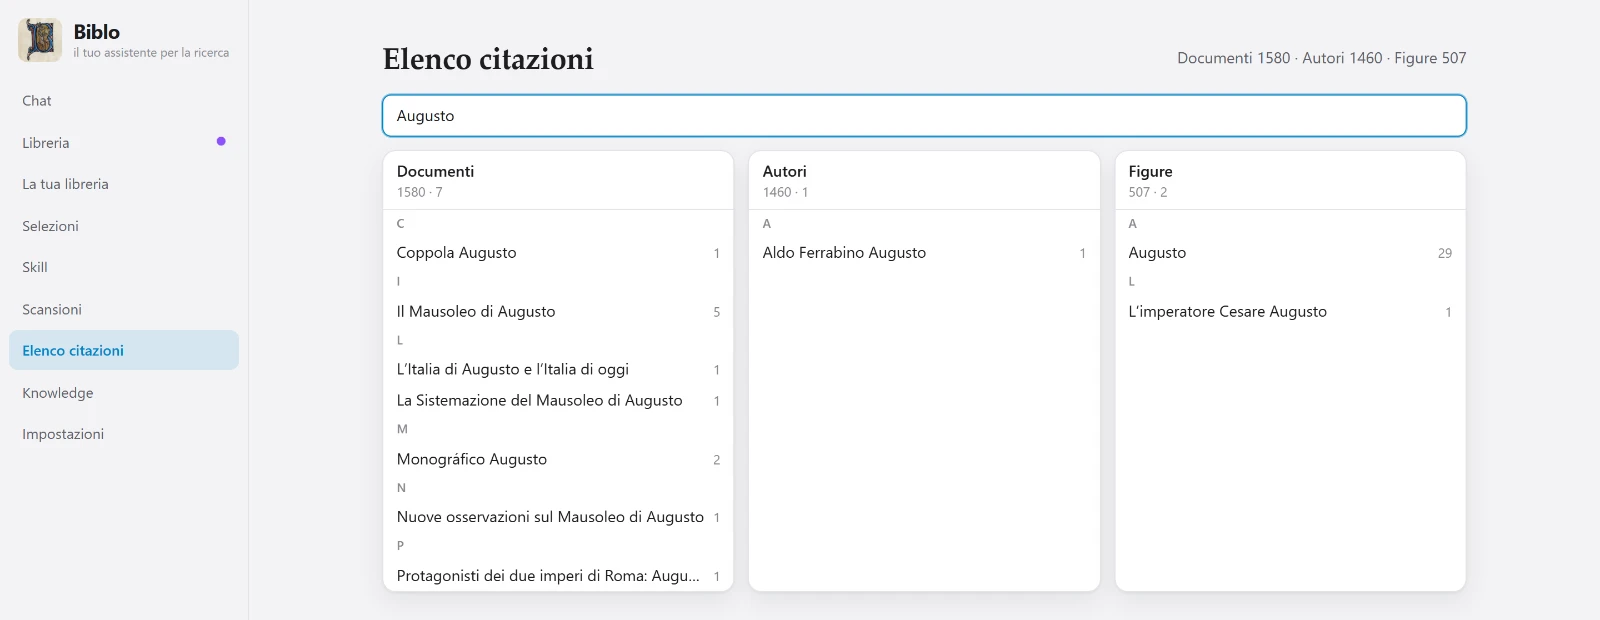The width and height of the screenshot is (1600, 620).
Task: Click the Biblo app logo icon
Action: 40,40
